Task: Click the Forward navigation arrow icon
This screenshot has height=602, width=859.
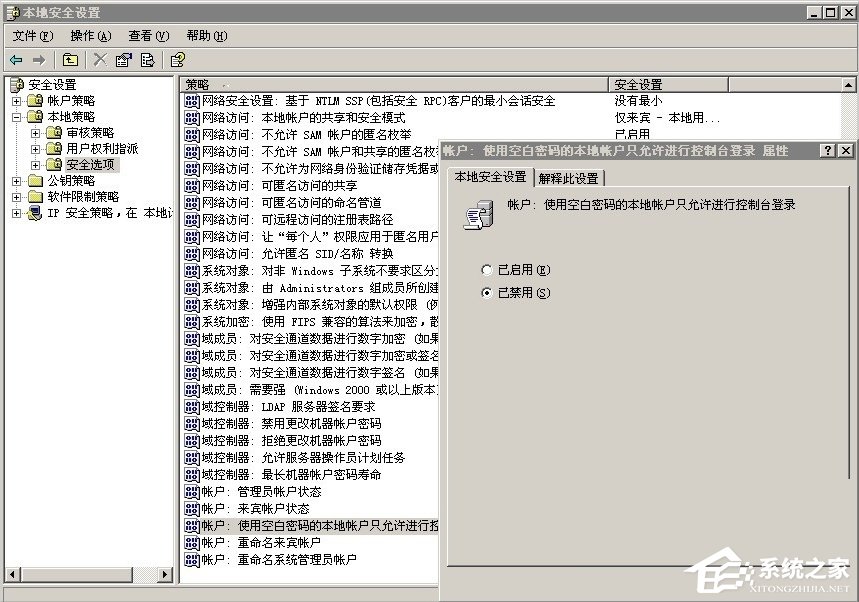Action: click(40, 60)
